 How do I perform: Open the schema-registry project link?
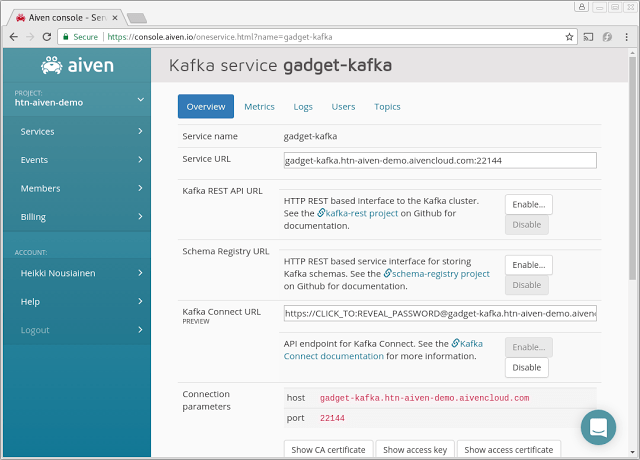(x=441, y=273)
